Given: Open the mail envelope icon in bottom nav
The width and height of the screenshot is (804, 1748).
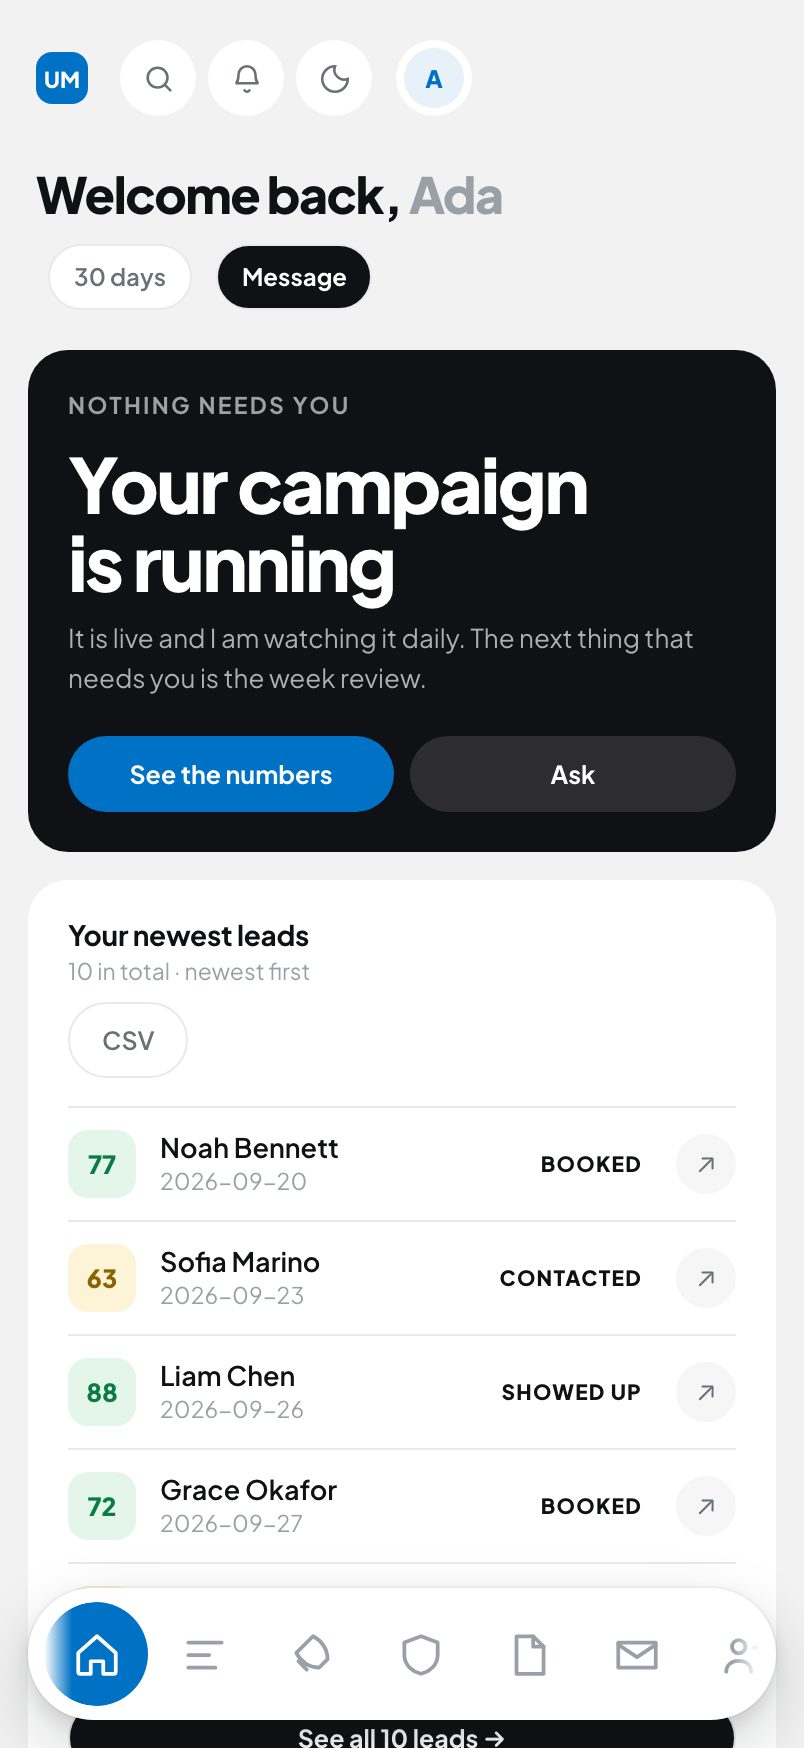Looking at the screenshot, I should (x=637, y=1655).
